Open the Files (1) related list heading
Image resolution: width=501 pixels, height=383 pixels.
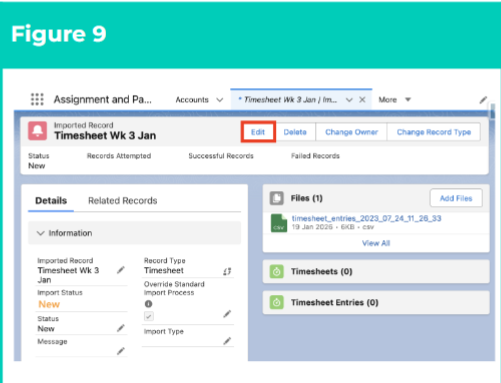click(x=307, y=198)
